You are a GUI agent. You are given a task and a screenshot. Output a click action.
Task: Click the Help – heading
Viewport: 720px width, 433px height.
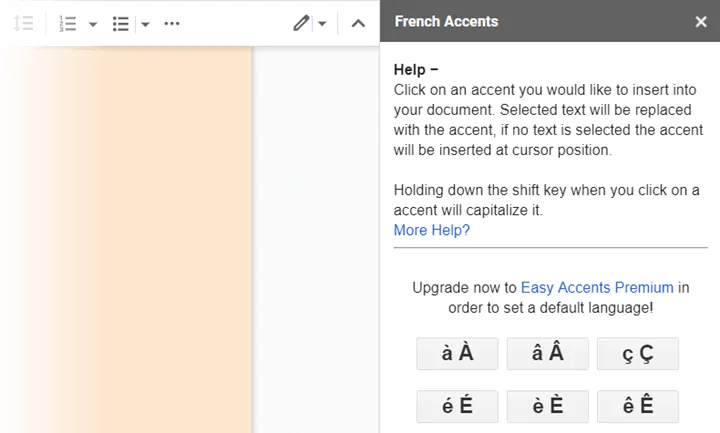pyautogui.click(x=416, y=70)
